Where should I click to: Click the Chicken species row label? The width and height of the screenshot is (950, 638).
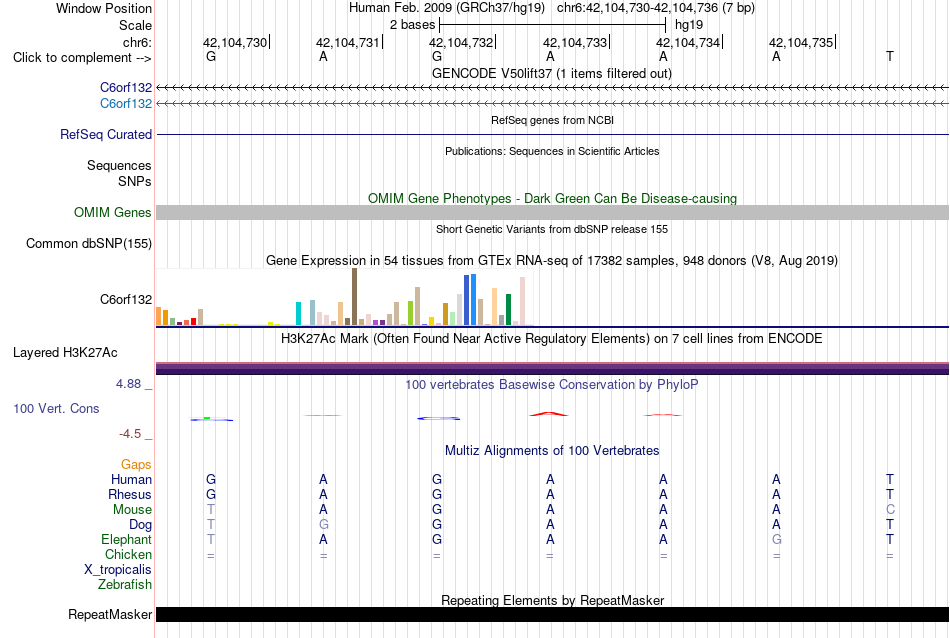point(128,554)
